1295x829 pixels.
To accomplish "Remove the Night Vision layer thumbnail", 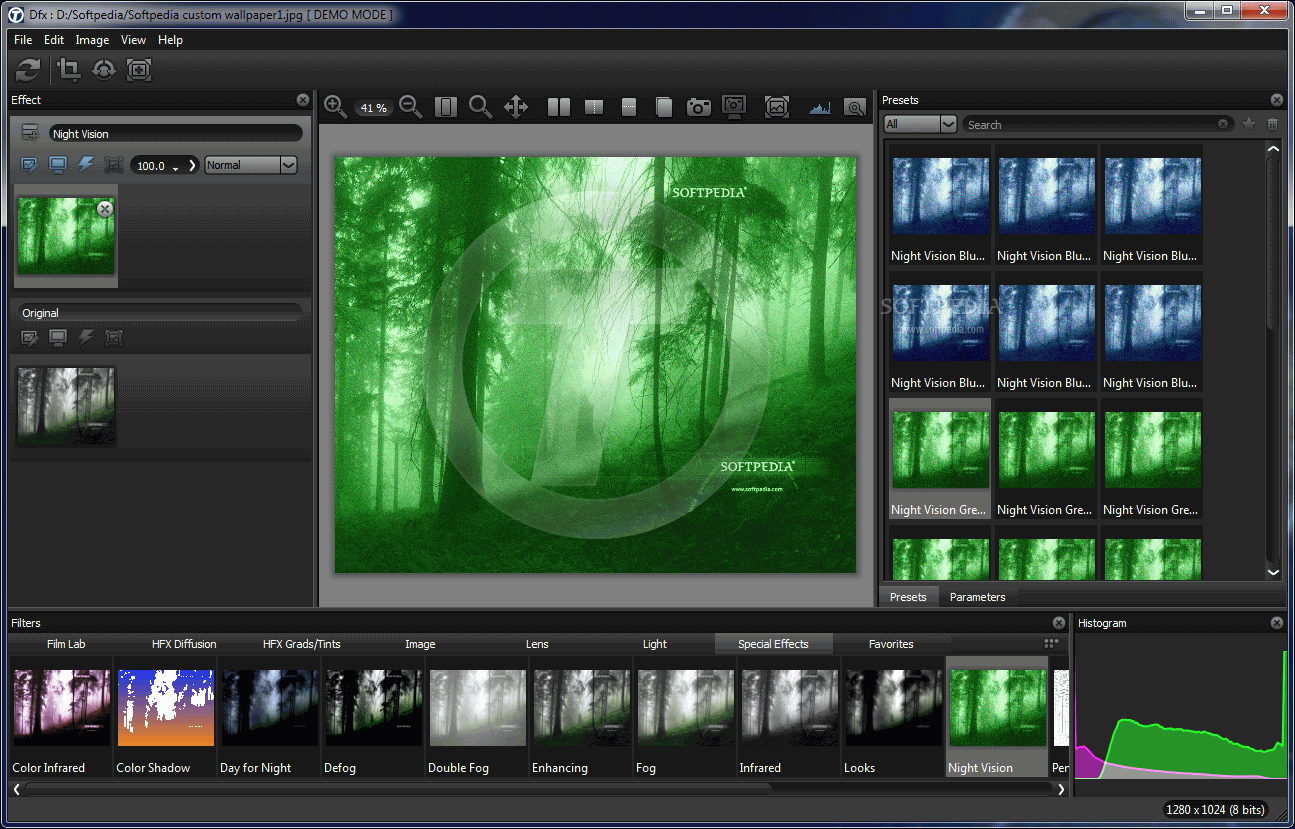I will pyautogui.click(x=105, y=208).
